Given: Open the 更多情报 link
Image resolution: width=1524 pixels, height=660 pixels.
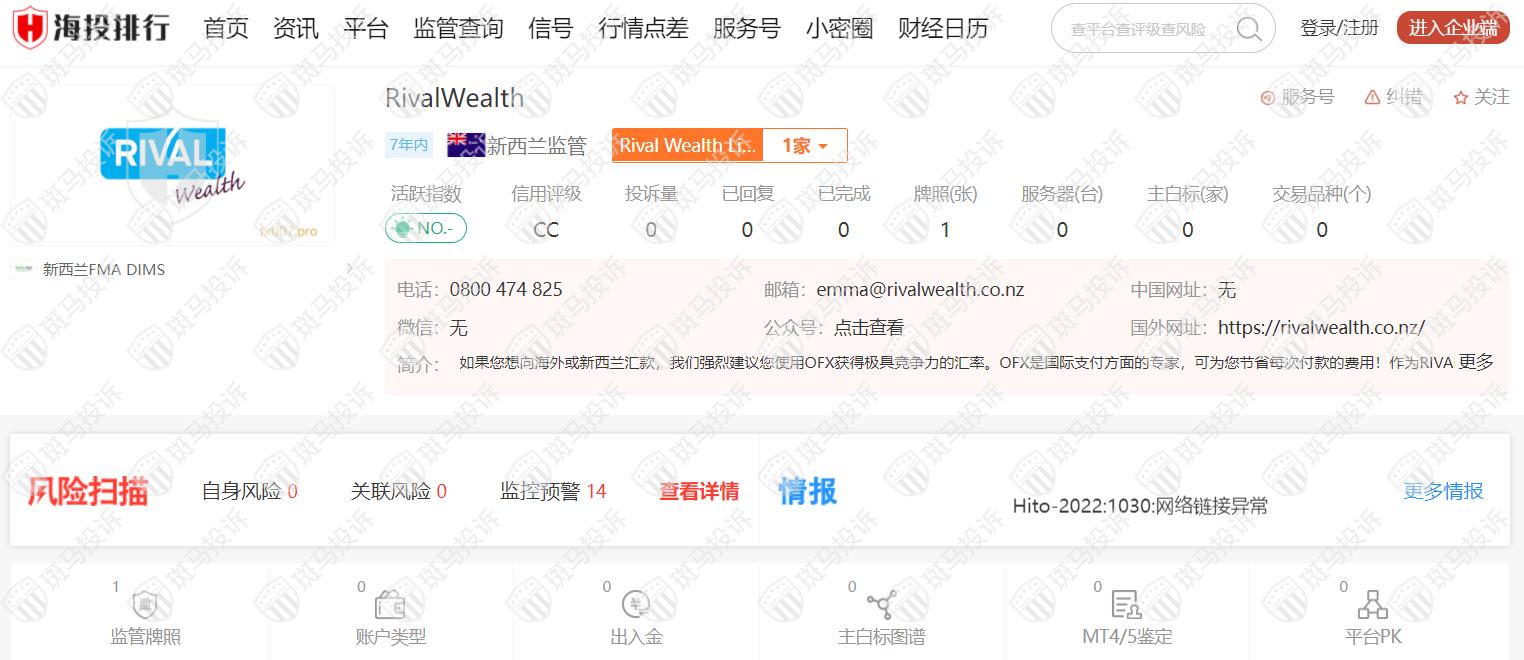Looking at the screenshot, I should (1443, 491).
